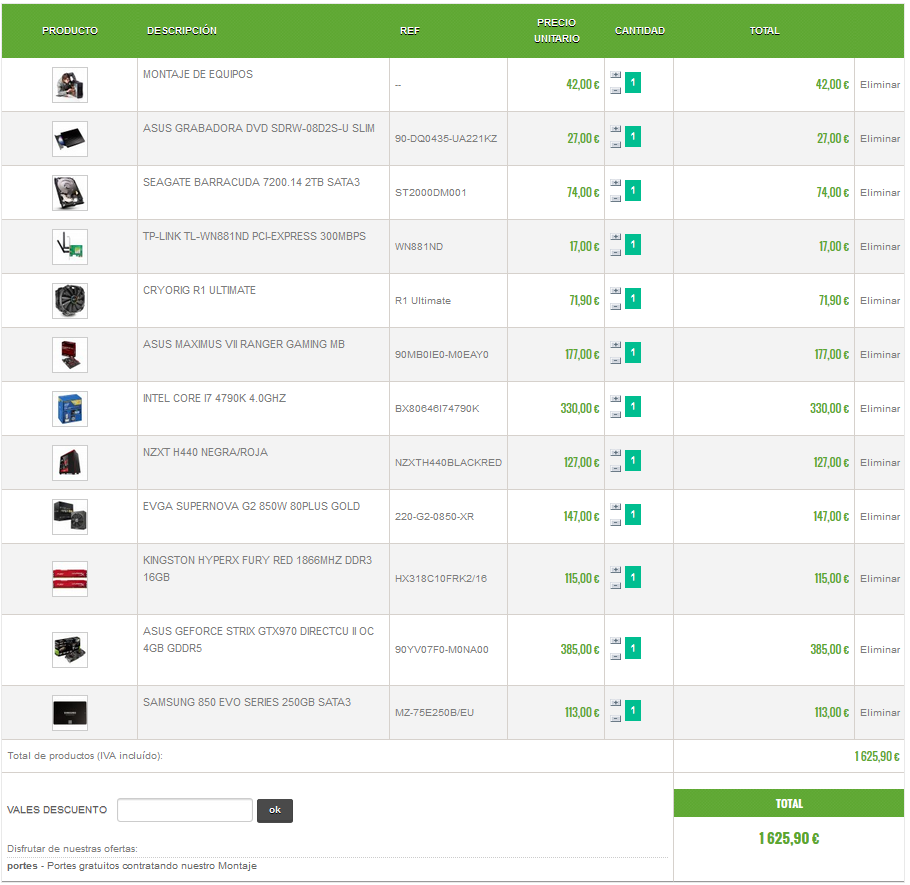Decrease quantity for ASUS GEFORCE STRIX GTX970
Viewport: 910px width, 885px height.
[x=616, y=656]
